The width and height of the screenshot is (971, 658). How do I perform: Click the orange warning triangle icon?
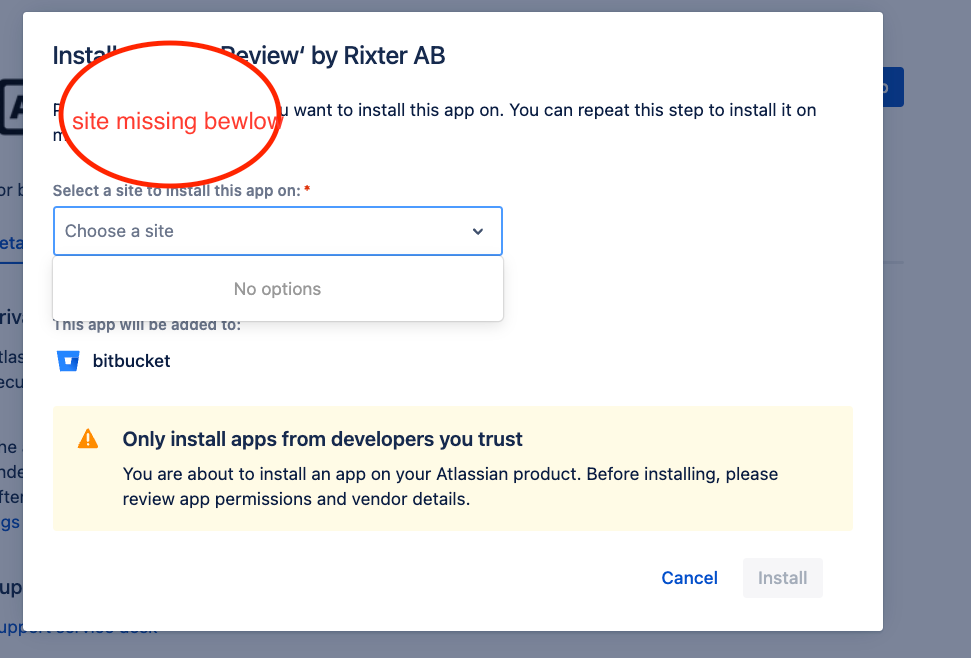88,439
